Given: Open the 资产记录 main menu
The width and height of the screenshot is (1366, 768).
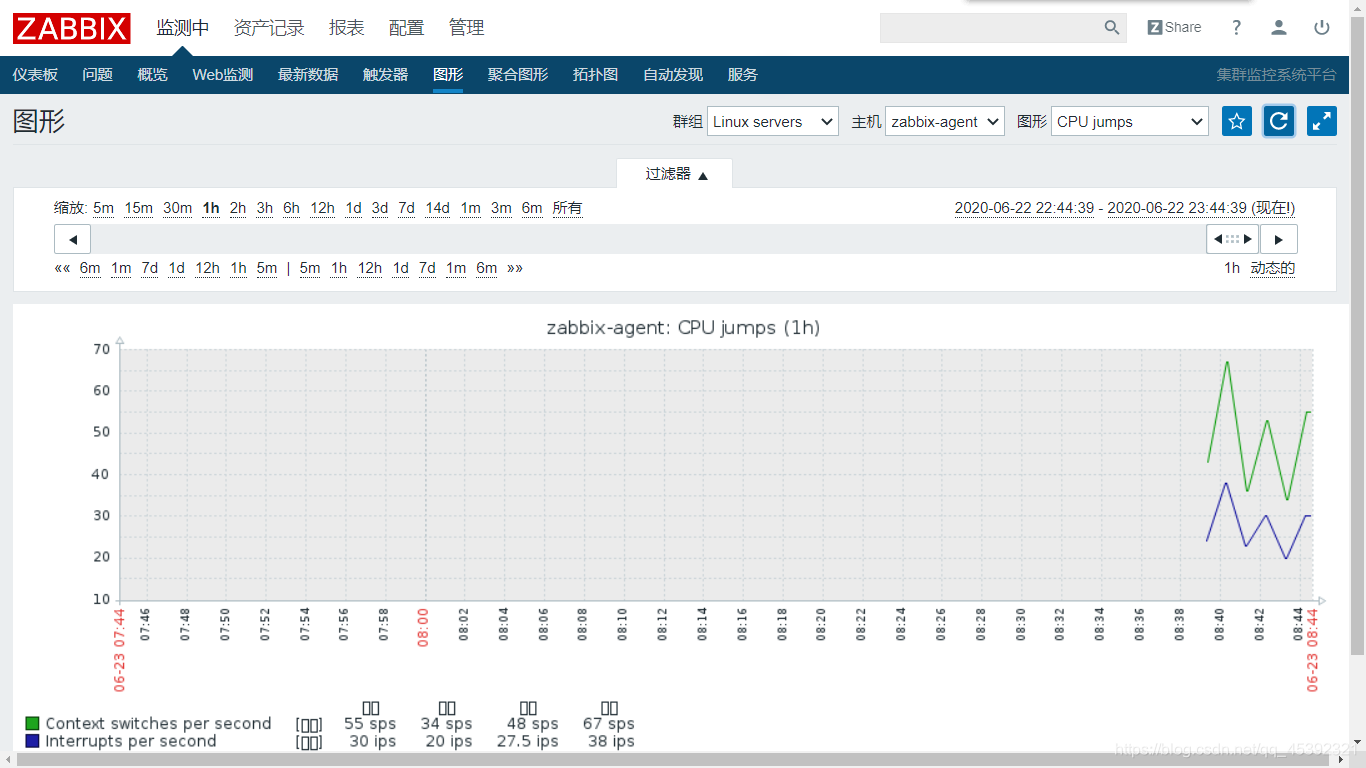Looking at the screenshot, I should (269, 28).
